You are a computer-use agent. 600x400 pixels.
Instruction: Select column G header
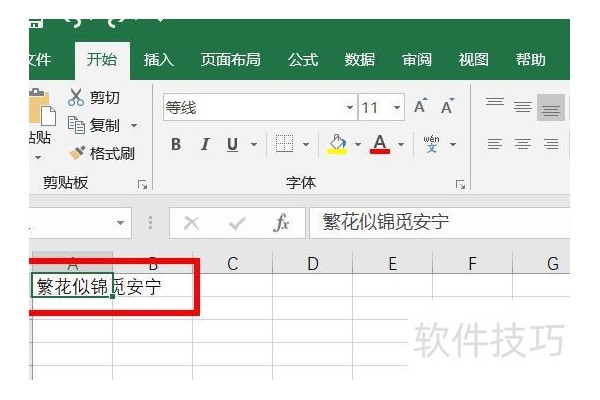click(x=541, y=263)
